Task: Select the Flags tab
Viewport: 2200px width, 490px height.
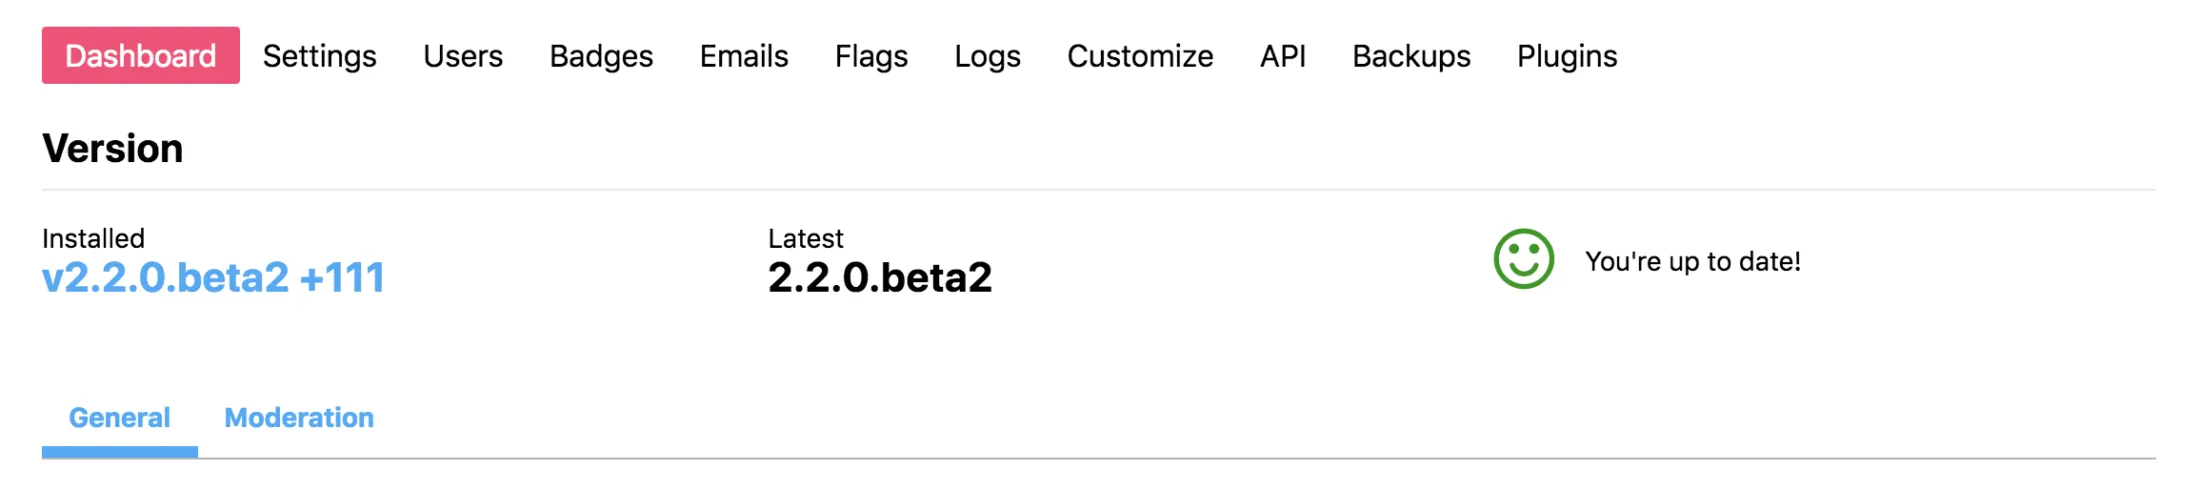Action: [x=871, y=56]
